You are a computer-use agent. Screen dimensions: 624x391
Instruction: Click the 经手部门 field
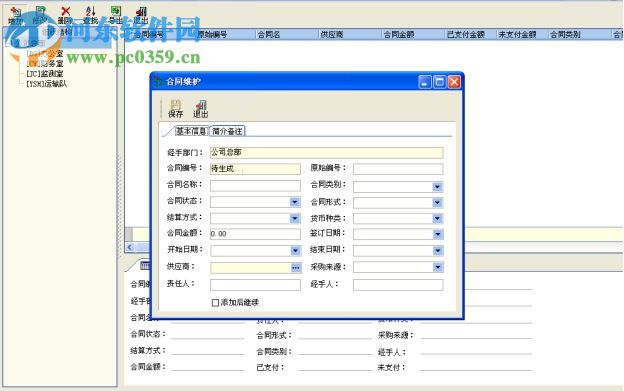click(326, 152)
